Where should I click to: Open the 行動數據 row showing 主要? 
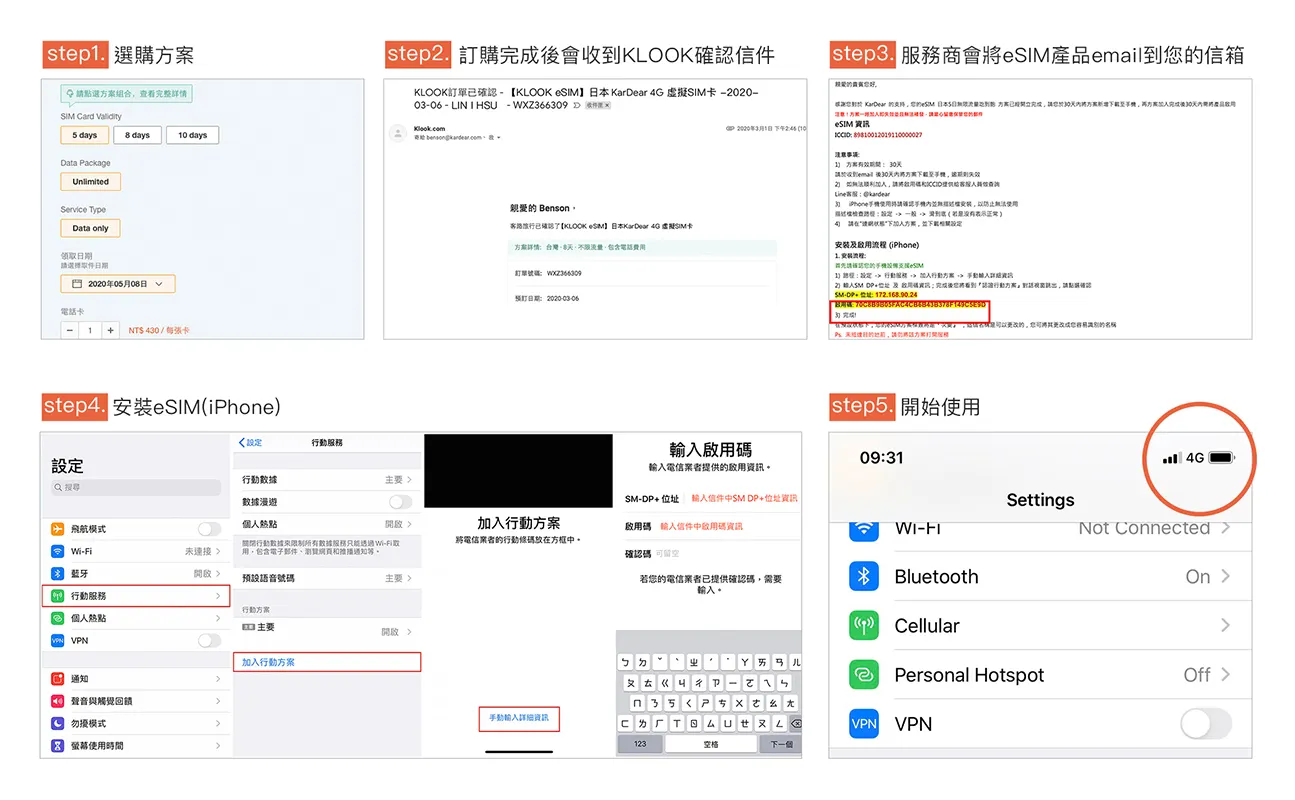[x=327, y=480]
